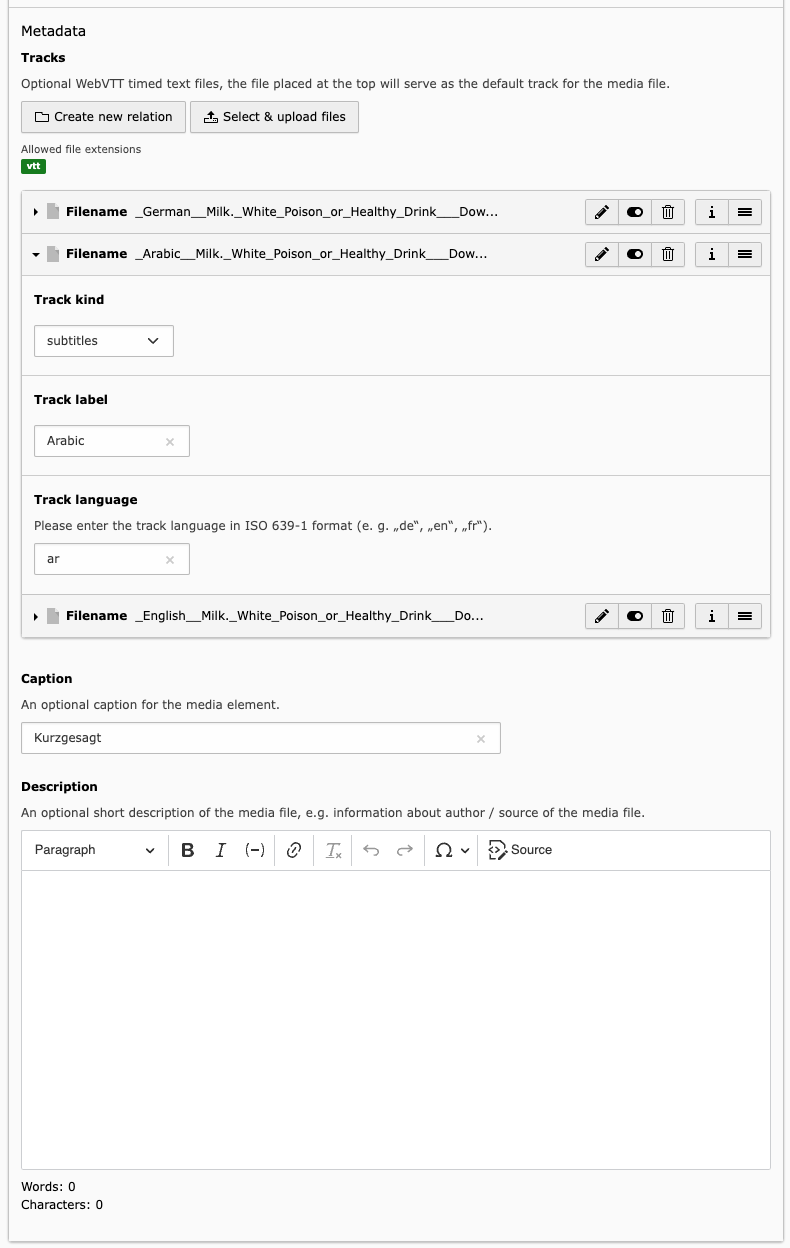Click into the Description text area
790x1248 pixels.
tap(396, 1019)
